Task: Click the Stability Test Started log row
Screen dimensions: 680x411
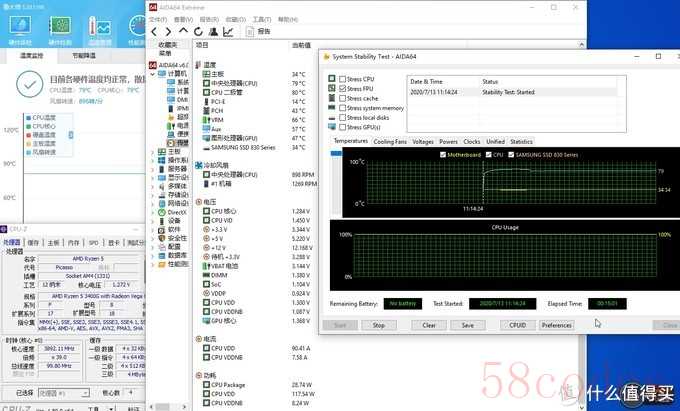Action: pyautogui.click(x=513, y=92)
